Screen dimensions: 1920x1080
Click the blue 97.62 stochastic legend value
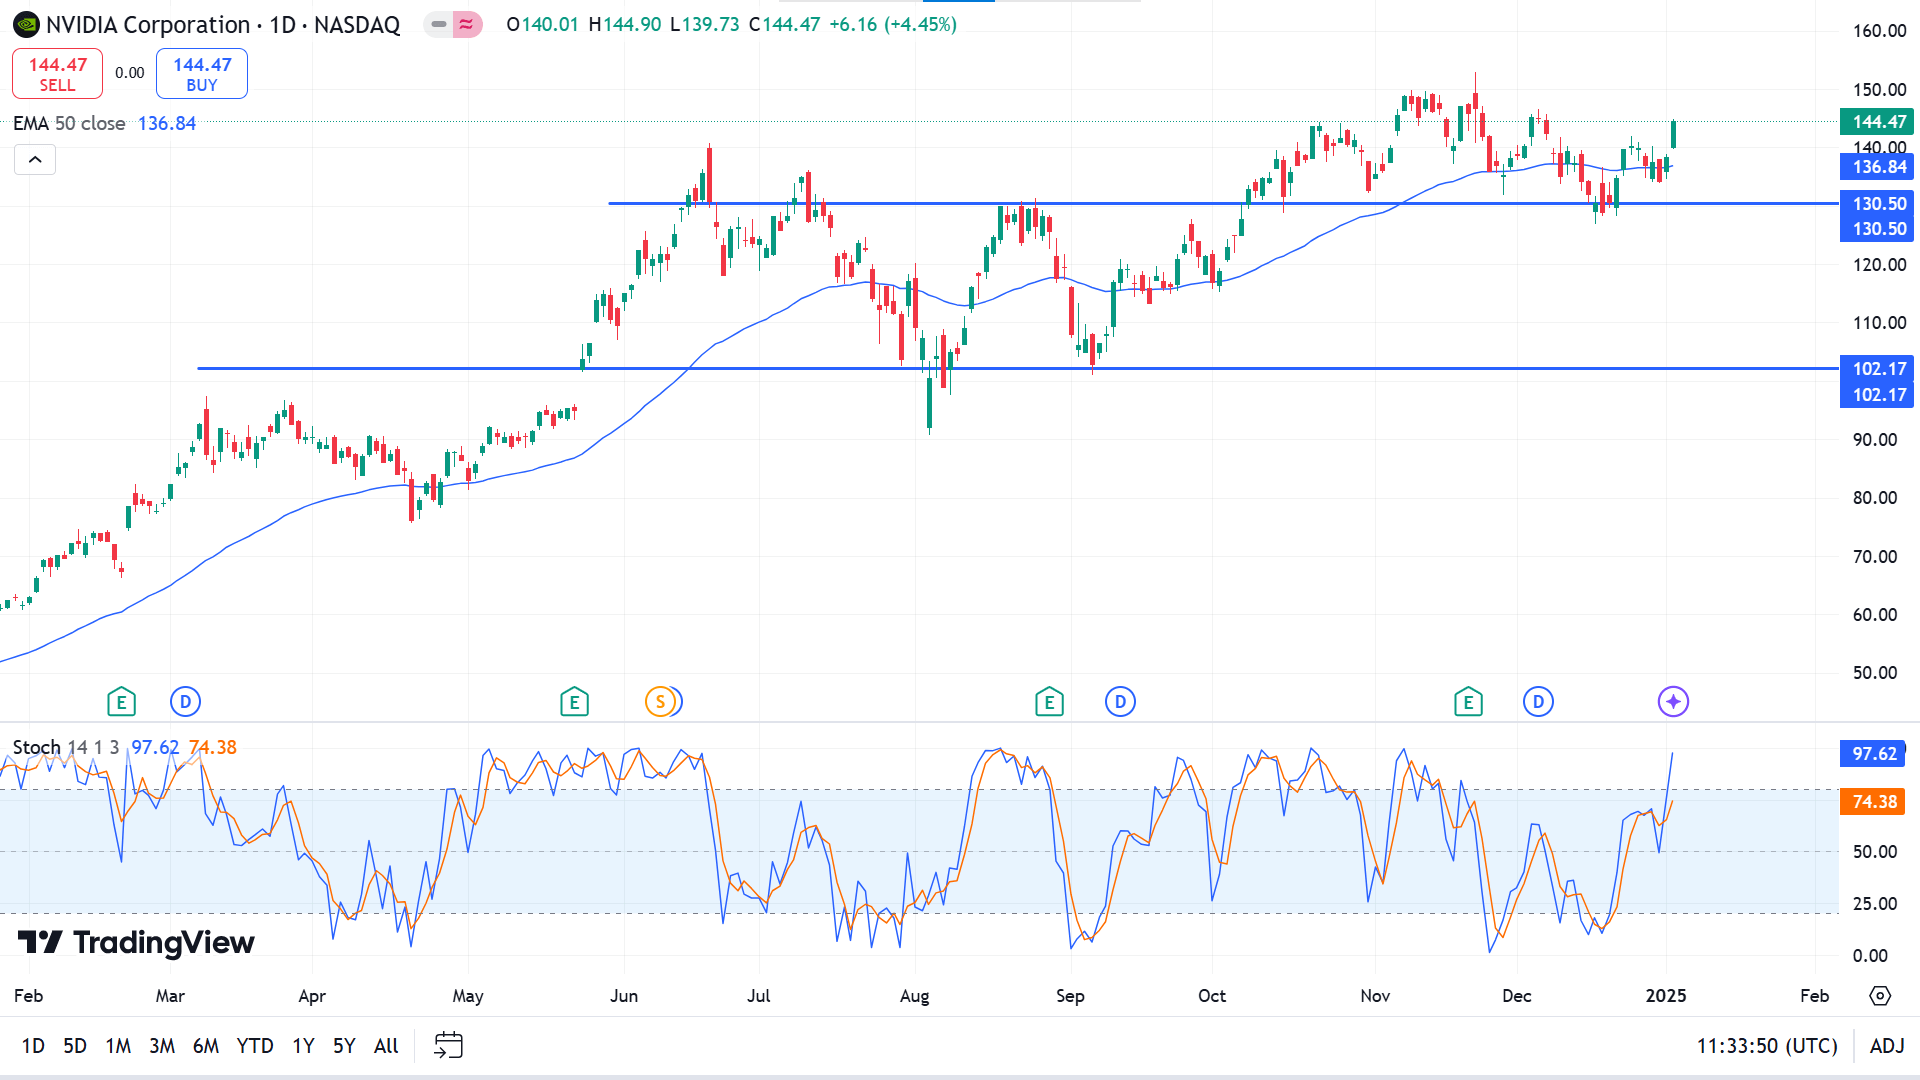155,747
